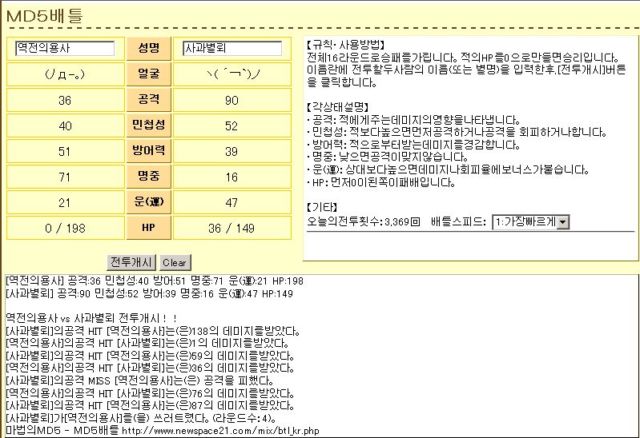This screenshot has height=438, width=640.
Task: Click the 얼굴 header cell
Action: coord(149,74)
